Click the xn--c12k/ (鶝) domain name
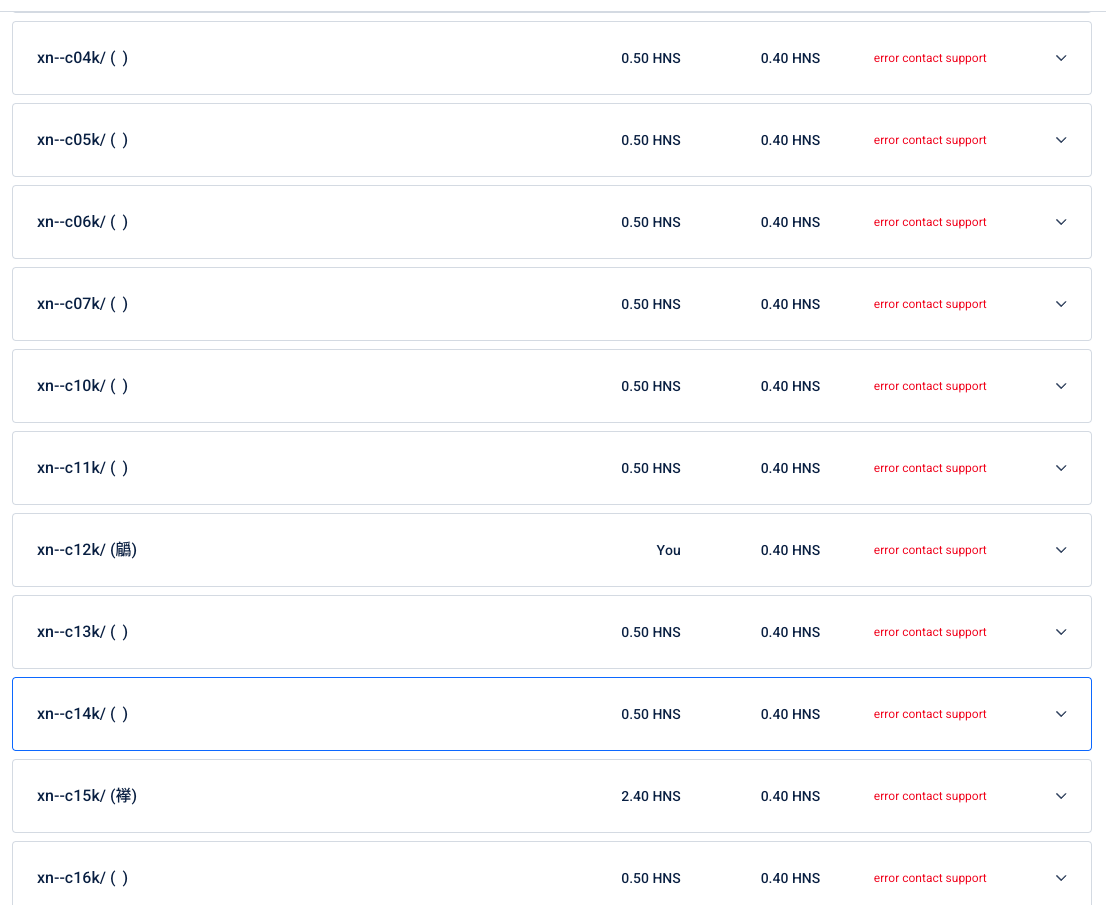The image size is (1106, 905). coord(87,550)
